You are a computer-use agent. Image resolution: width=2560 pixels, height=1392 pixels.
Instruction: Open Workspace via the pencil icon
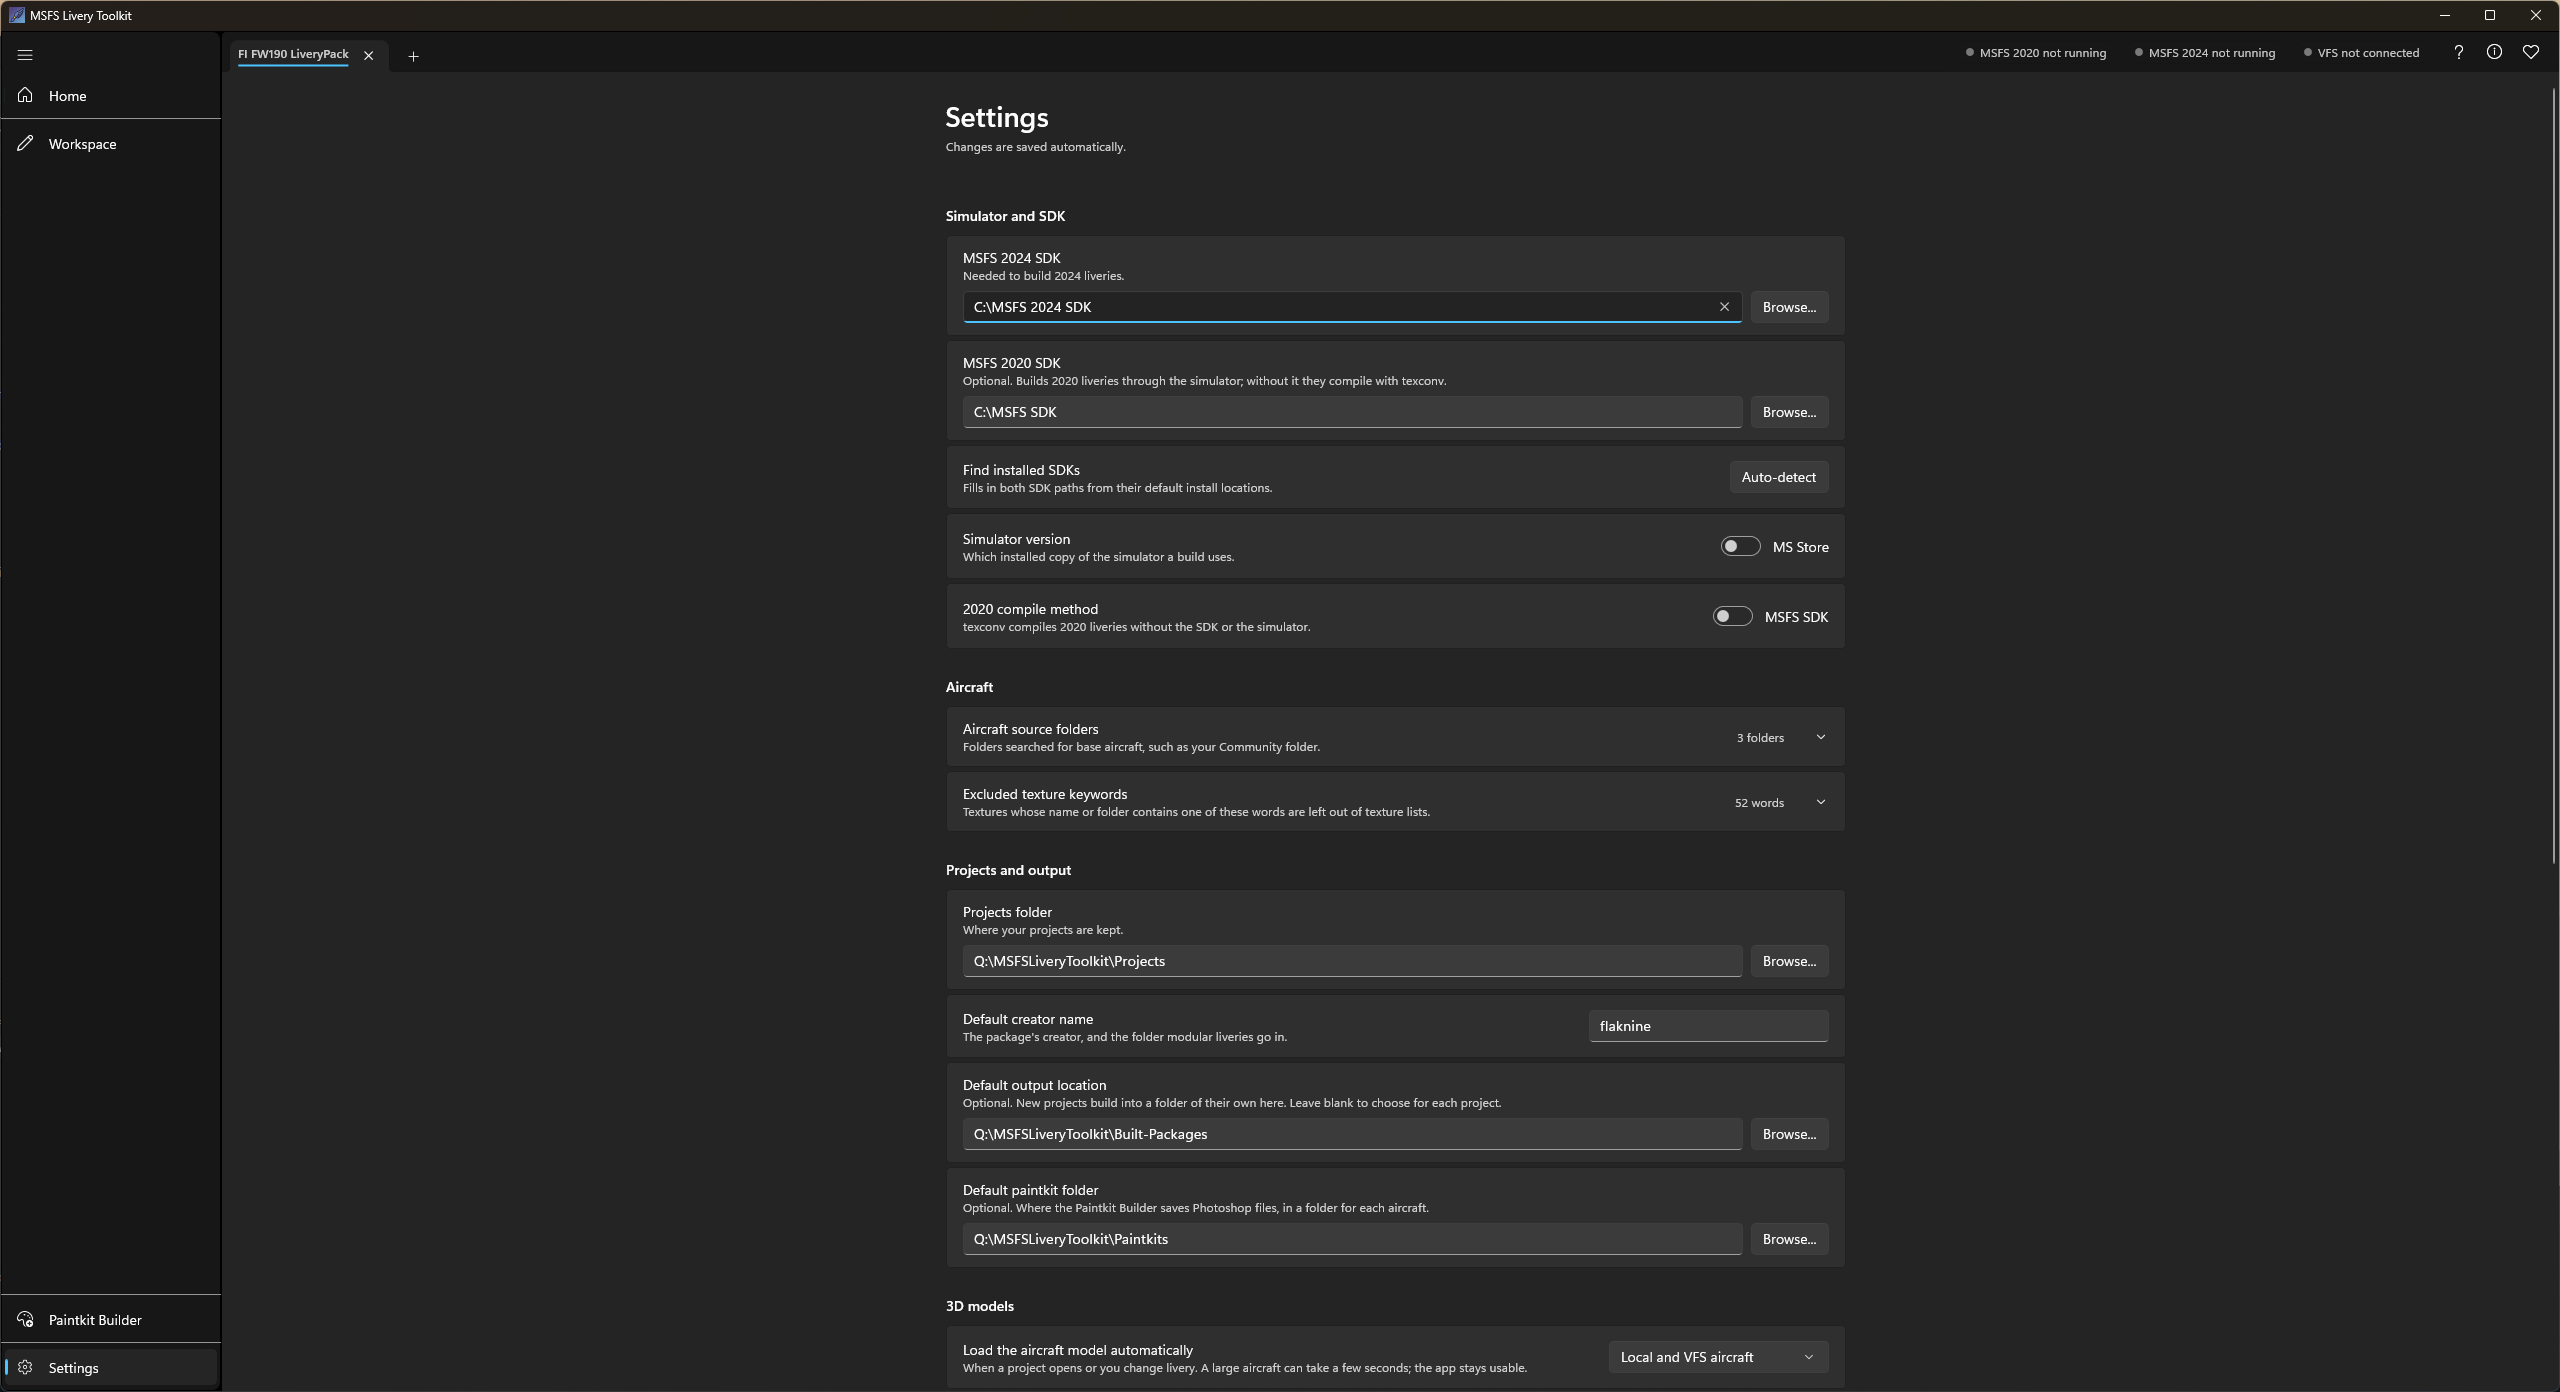[25, 143]
